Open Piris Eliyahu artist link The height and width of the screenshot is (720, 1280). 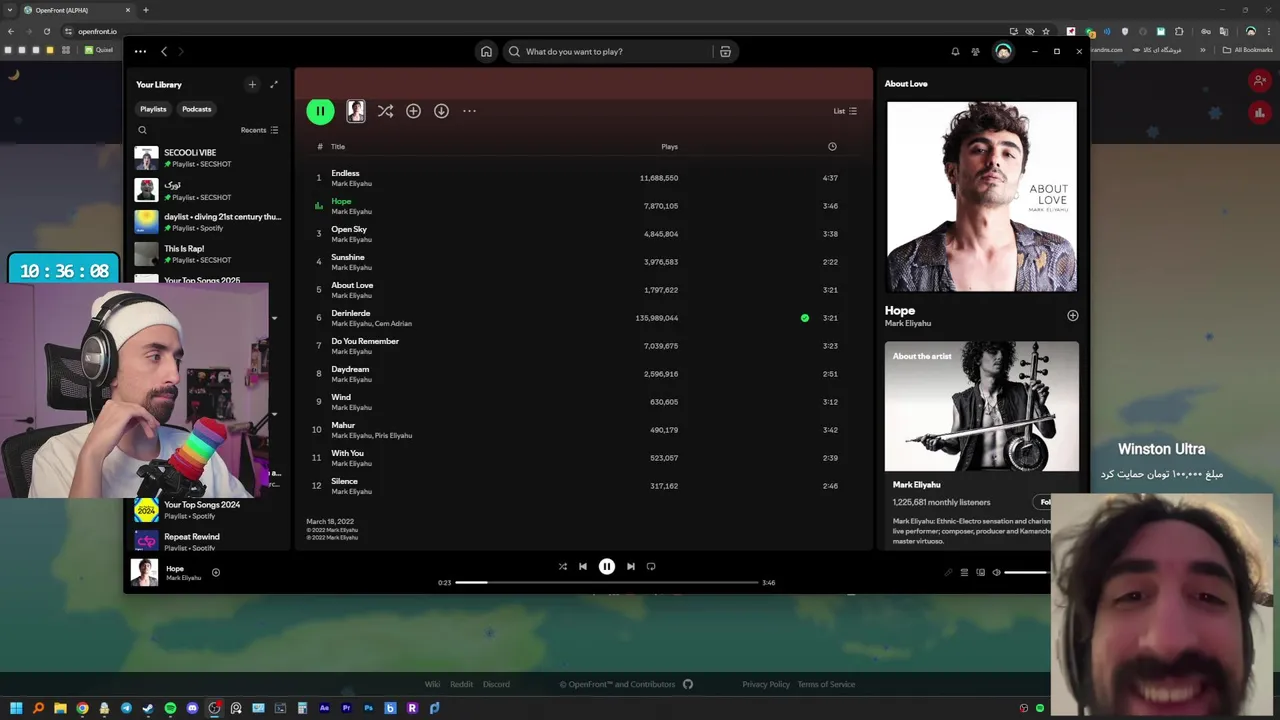pos(393,436)
